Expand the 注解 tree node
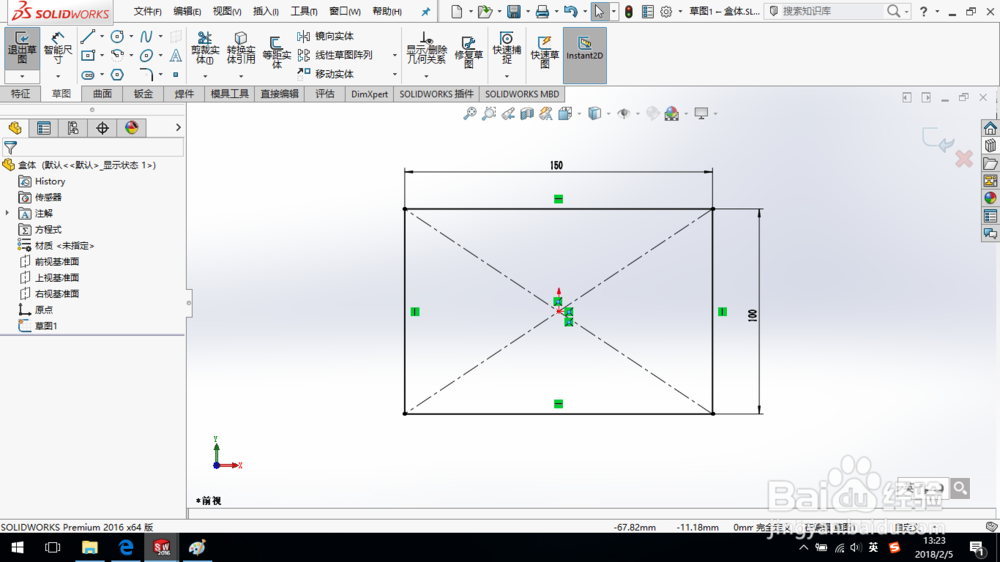The height and width of the screenshot is (562, 1000). tap(7, 213)
